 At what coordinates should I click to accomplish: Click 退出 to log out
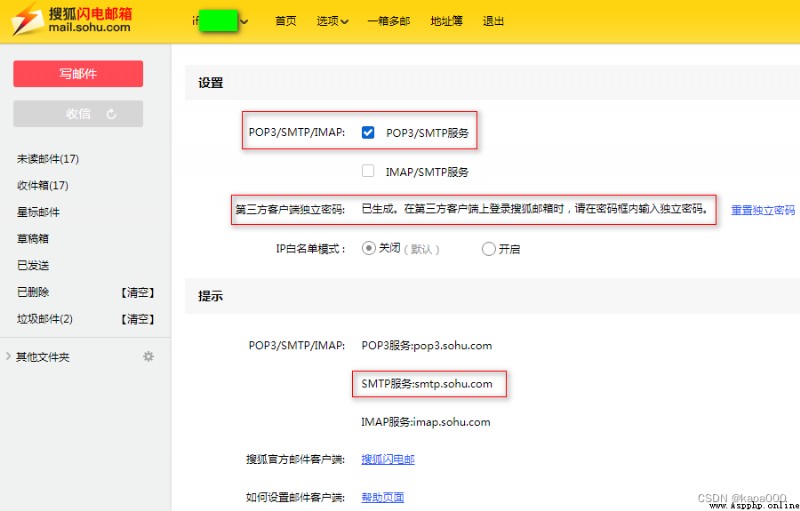(493, 21)
